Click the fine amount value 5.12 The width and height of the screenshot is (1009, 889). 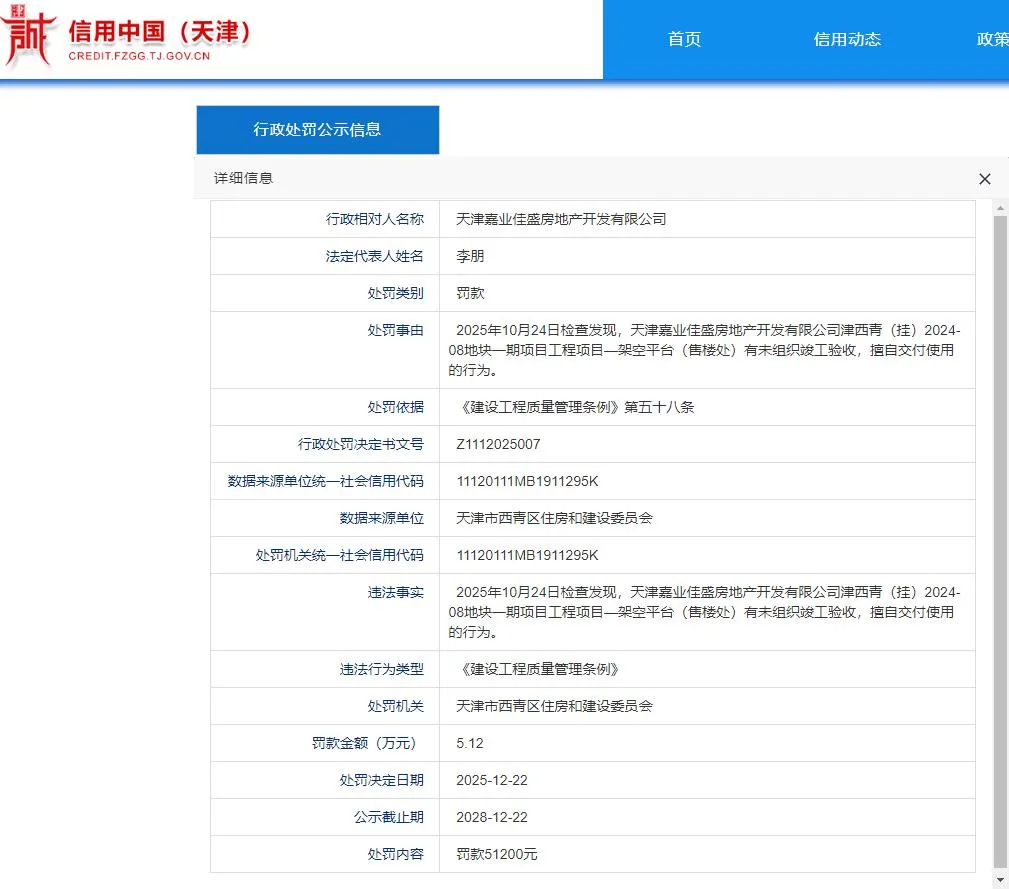point(470,743)
